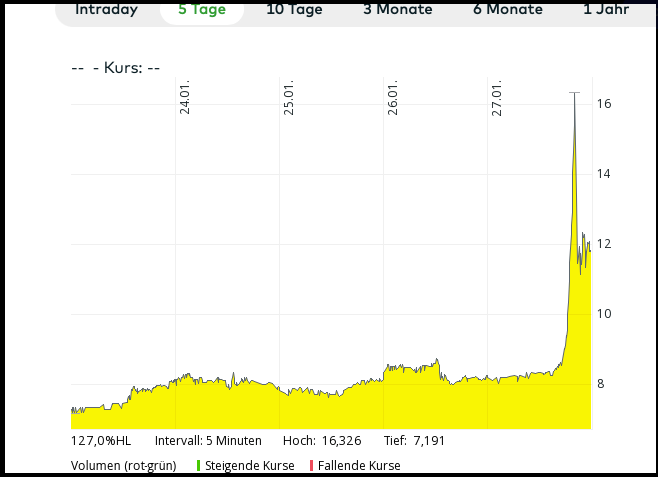Switch to the Intraday tab
The width and height of the screenshot is (658, 477).
pos(106,10)
